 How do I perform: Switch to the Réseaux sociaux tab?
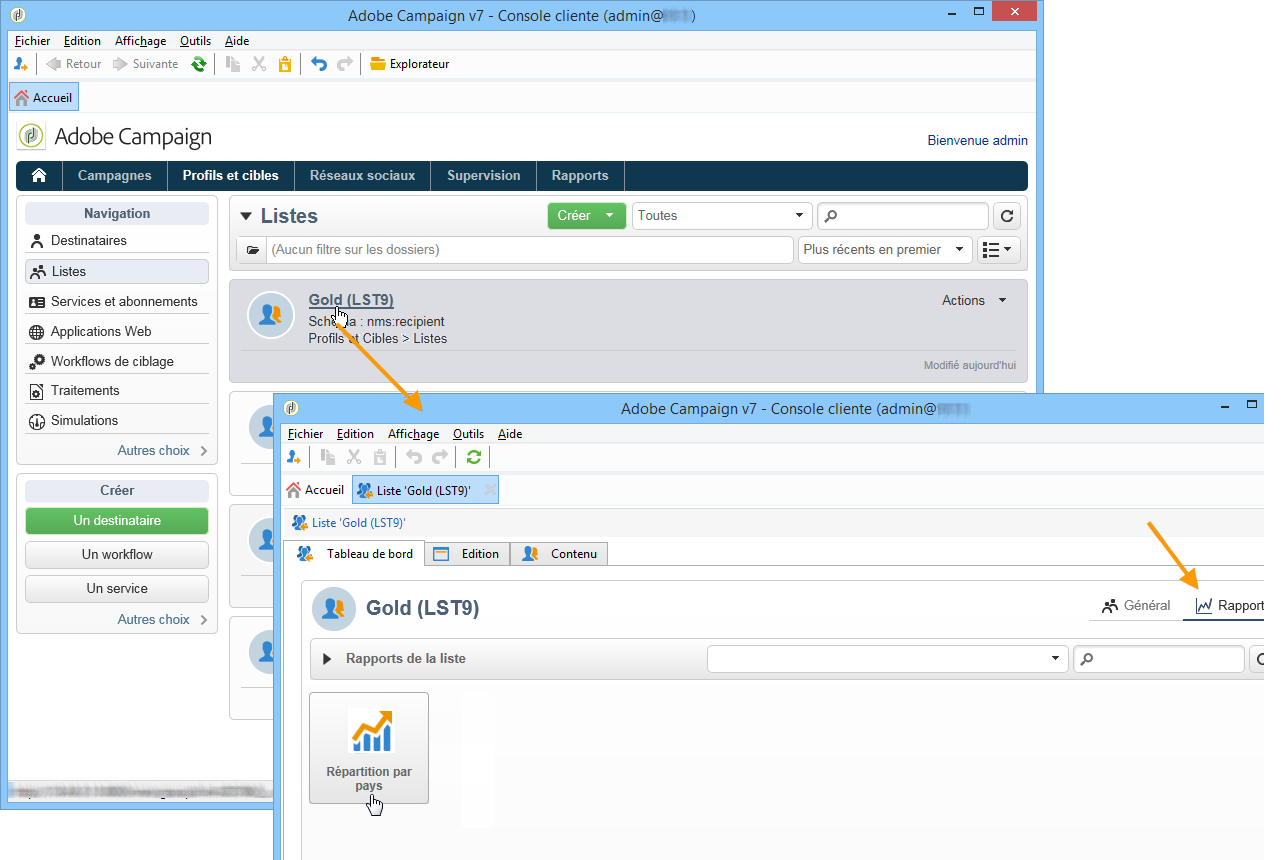click(362, 175)
